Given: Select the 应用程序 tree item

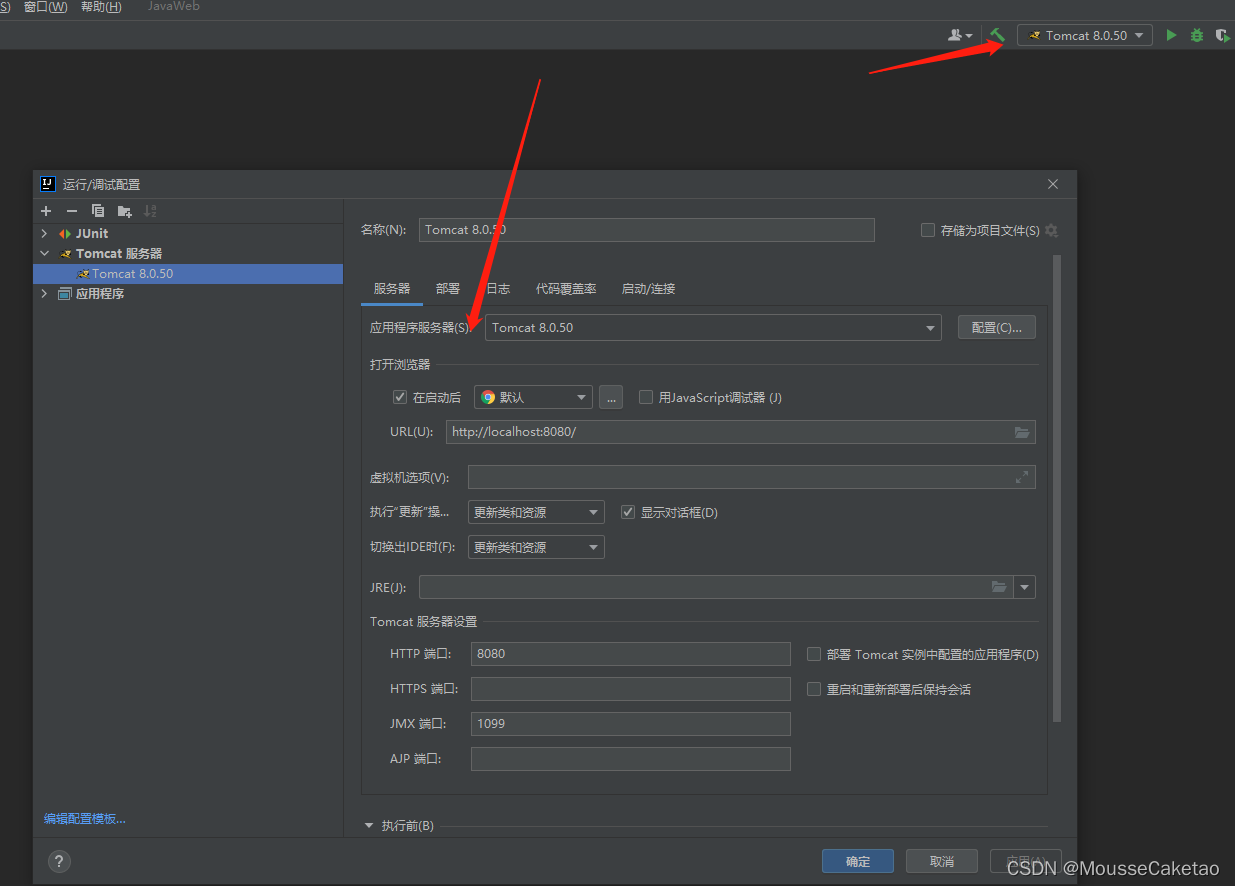Looking at the screenshot, I should click(x=99, y=294).
